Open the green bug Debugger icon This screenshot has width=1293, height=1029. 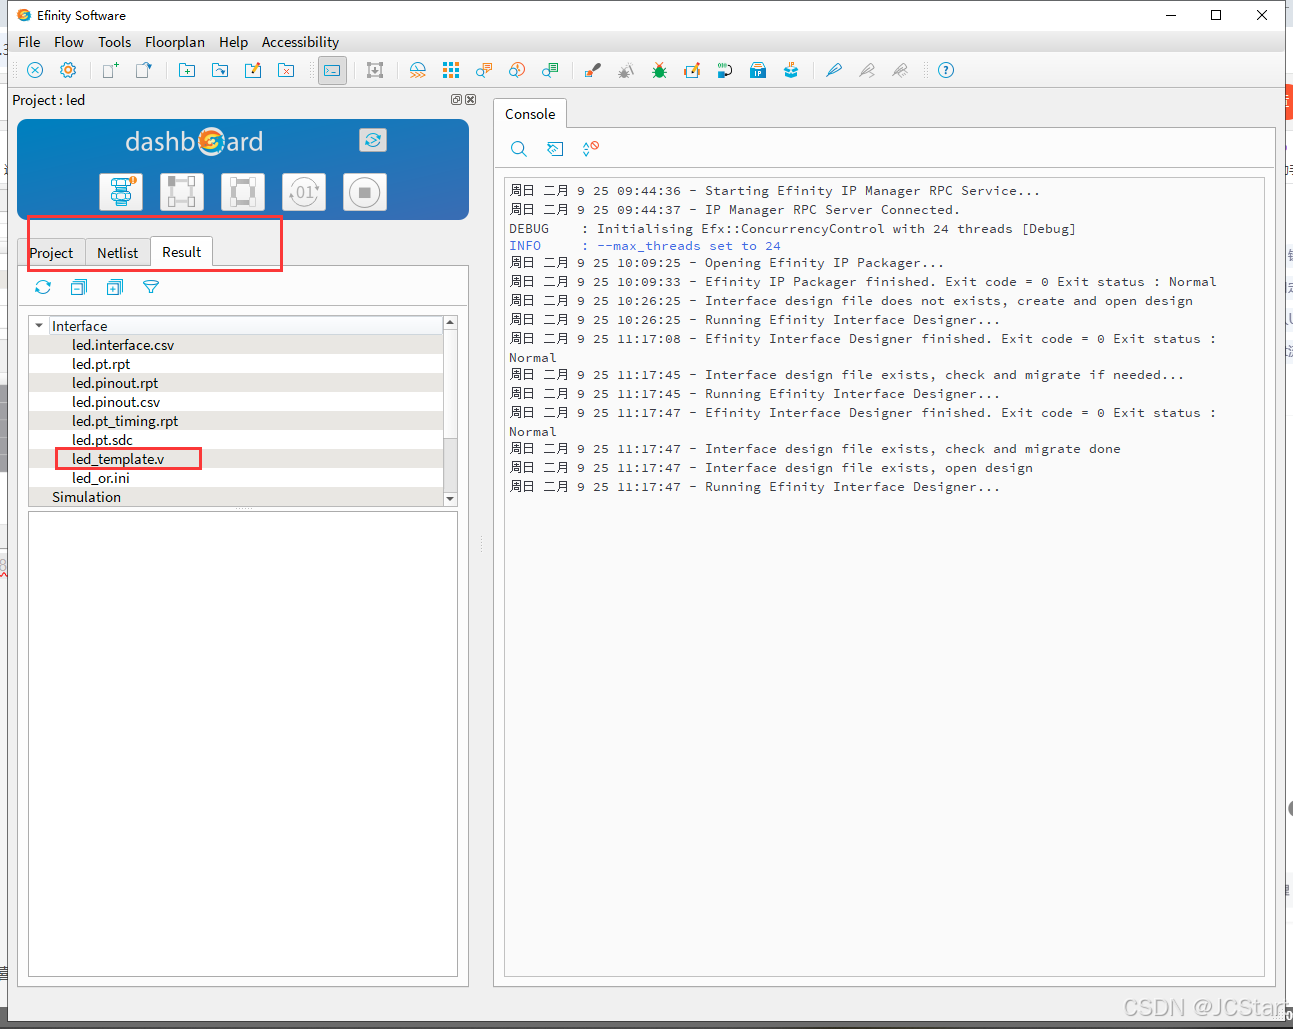coord(659,70)
